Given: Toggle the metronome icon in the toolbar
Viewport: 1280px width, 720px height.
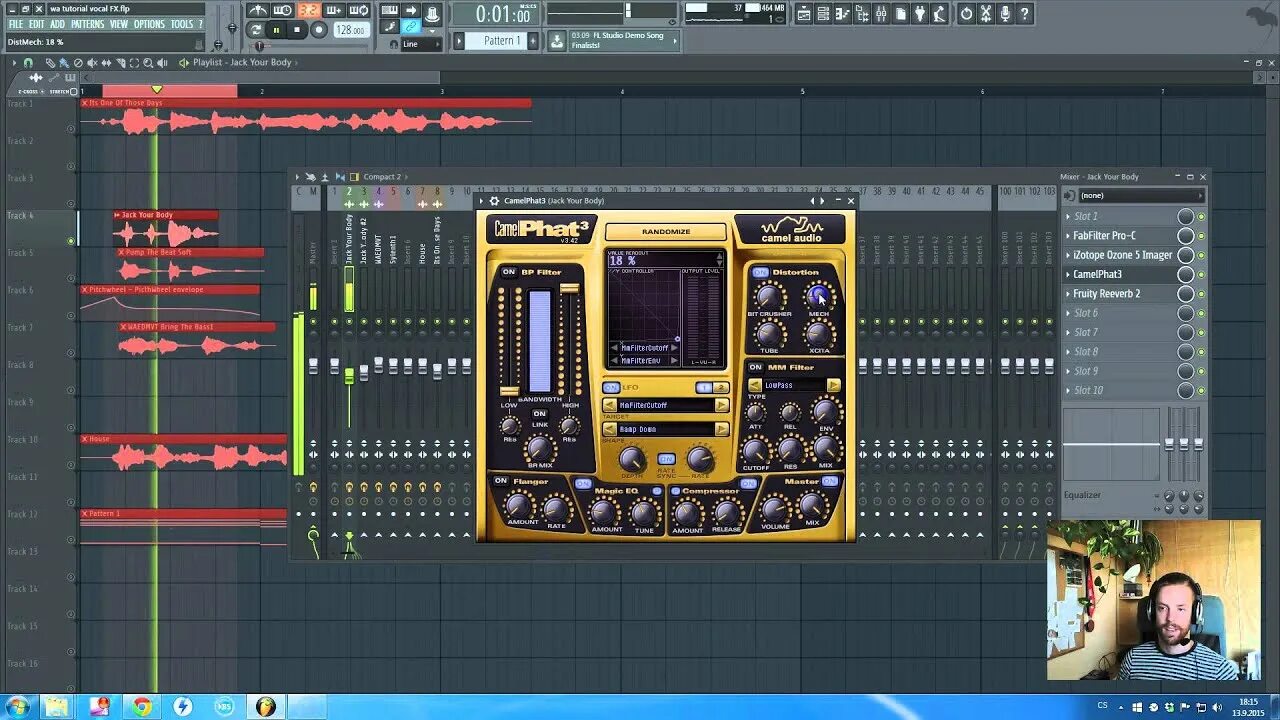Looking at the screenshot, I should tap(258, 12).
